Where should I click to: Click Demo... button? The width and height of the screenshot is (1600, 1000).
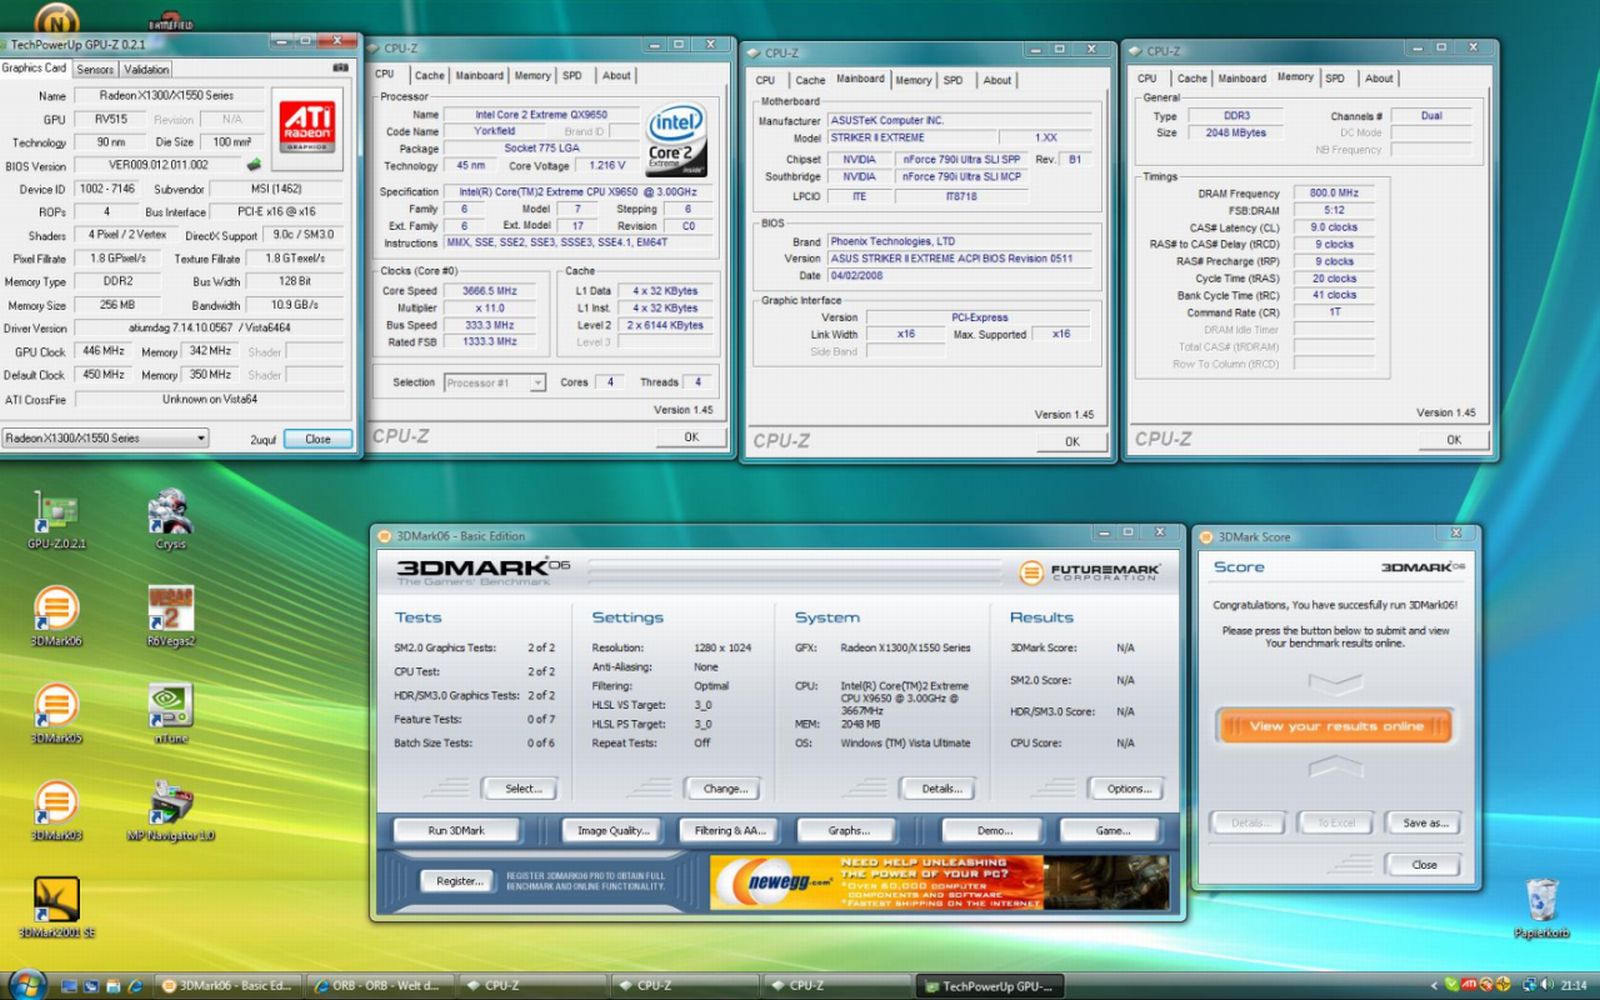point(994,831)
